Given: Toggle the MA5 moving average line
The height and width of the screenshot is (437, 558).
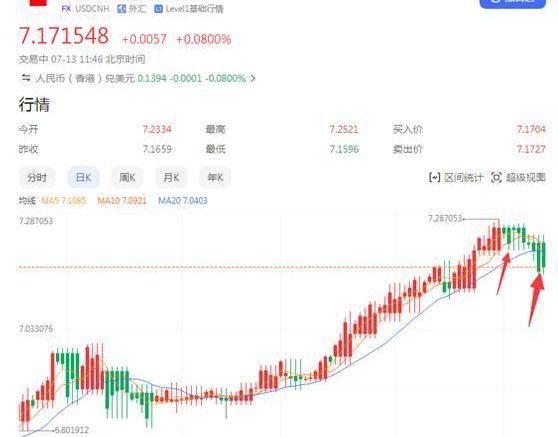Looking at the screenshot, I should point(64,201).
